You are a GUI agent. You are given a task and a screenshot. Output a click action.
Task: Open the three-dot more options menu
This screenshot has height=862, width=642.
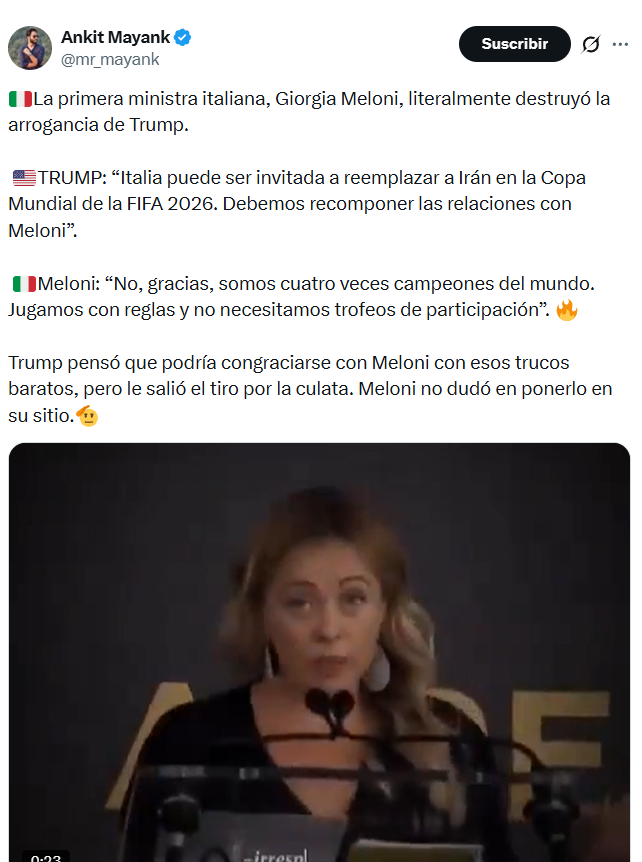pos(620,44)
